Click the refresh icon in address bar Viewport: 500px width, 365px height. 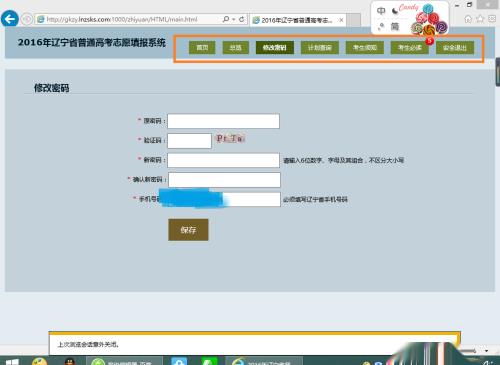242,19
